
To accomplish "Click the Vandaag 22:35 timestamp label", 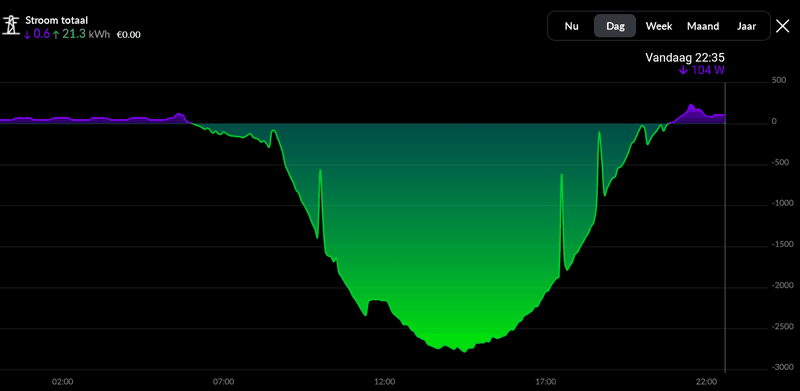I will 685,58.
